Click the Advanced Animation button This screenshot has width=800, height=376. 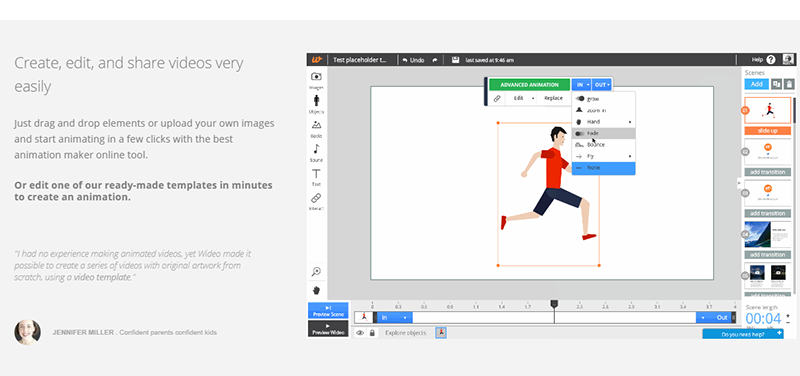(x=529, y=85)
